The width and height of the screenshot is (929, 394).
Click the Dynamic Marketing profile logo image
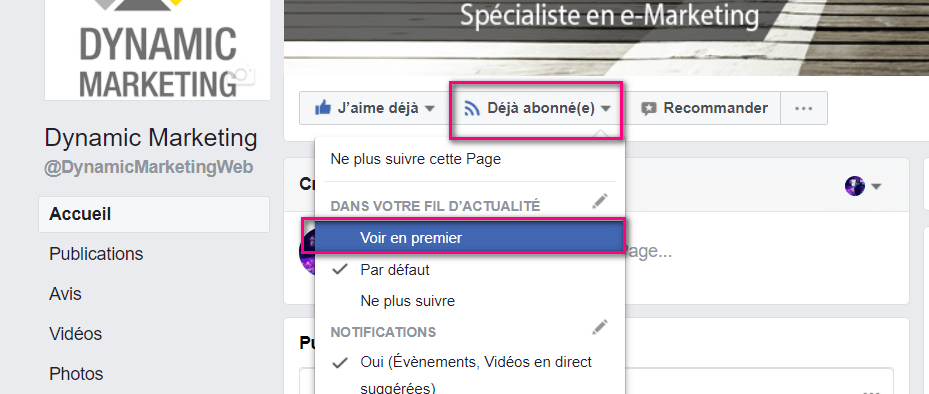(x=158, y=50)
